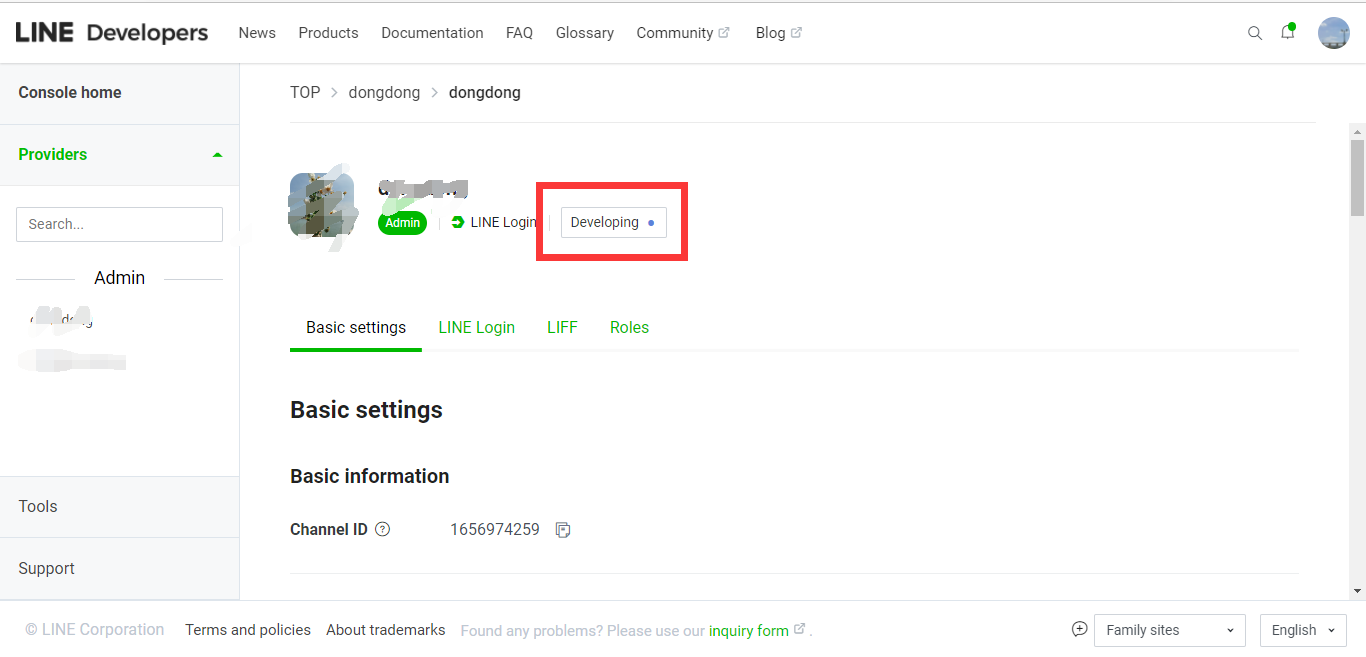Open the user profile avatar

click(x=1334, y=33)
